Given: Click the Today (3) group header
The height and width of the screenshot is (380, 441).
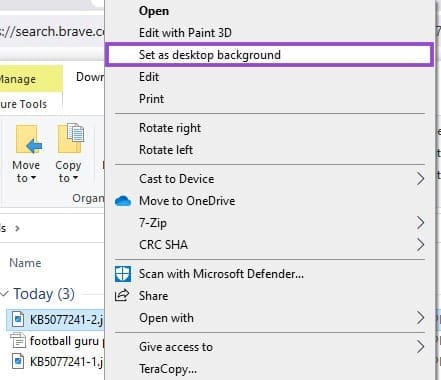Looking at the screenshot, I should (x=44, y=294).
